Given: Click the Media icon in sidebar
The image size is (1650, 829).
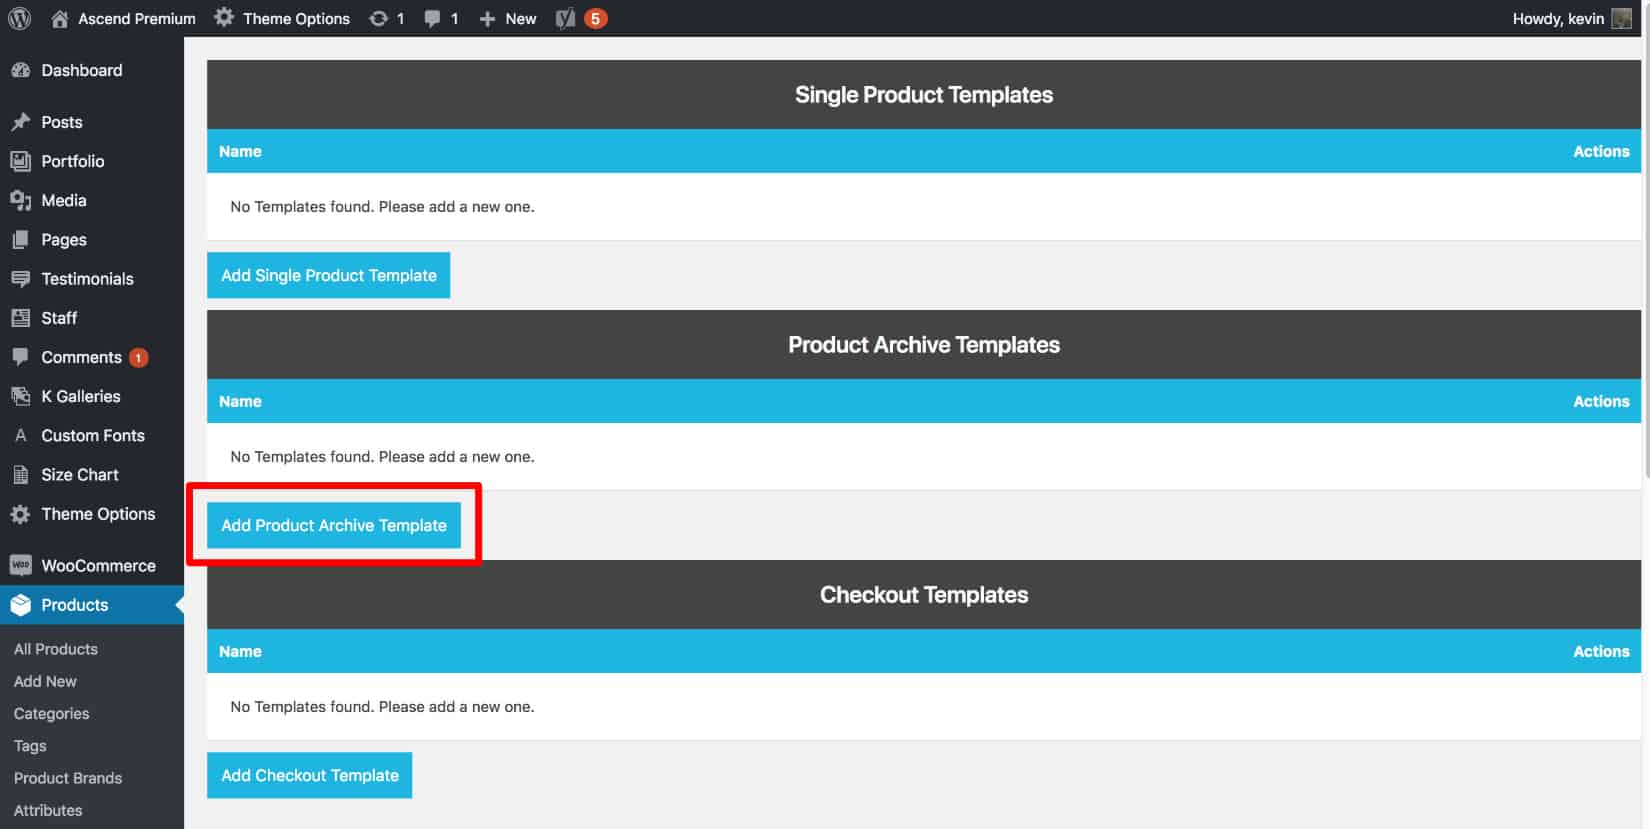Looking at the screenshot, I should [x=20, y=200].
